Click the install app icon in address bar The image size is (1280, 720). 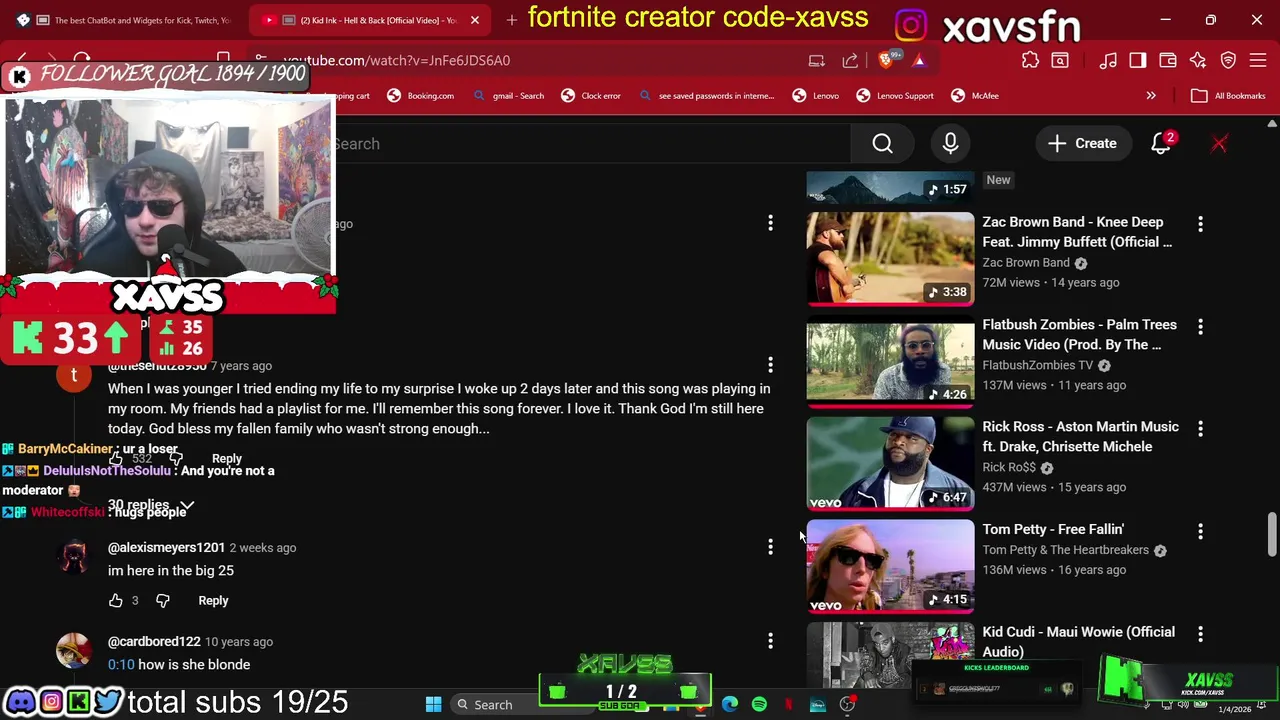pos(817,61)
